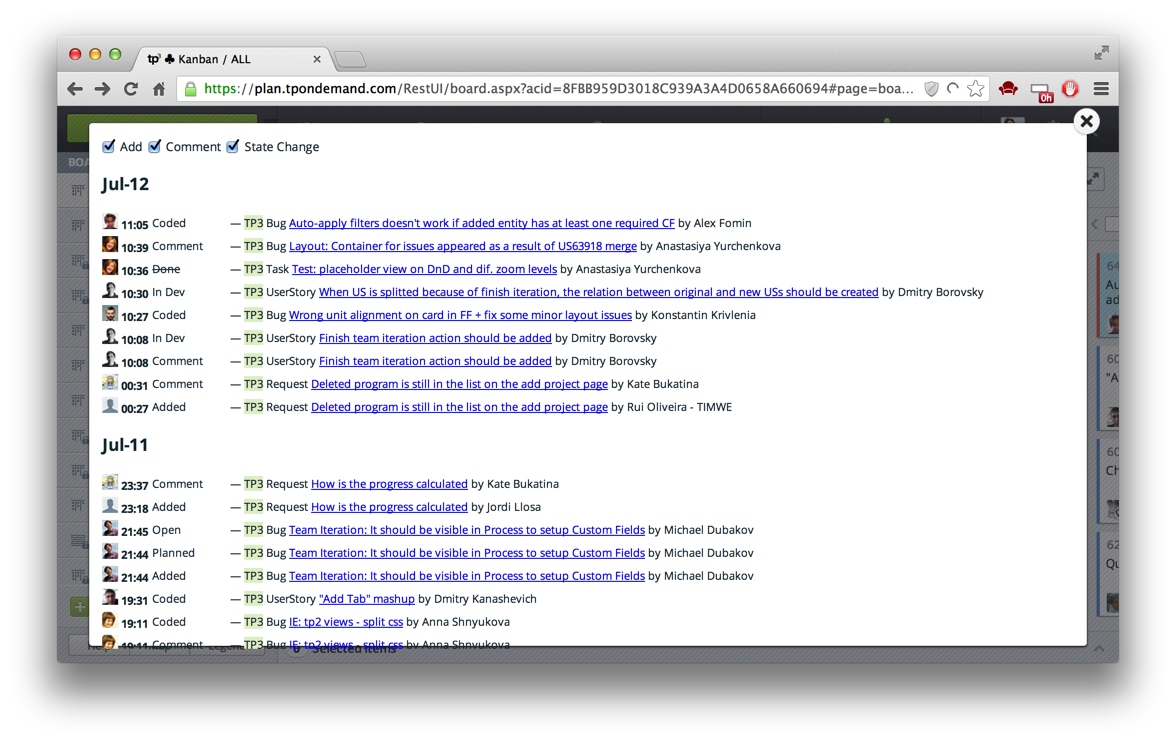The height and width of the screenshot is (742, 1176).
Task: Open the 'How is the progress calculated' request link
Action: click(389, 483)
